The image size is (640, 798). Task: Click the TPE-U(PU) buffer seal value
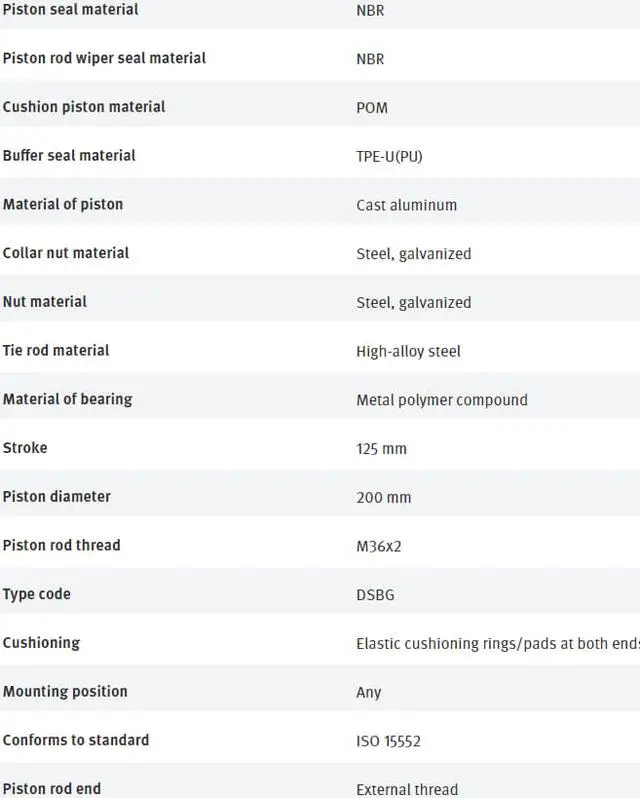click(389, 156)
